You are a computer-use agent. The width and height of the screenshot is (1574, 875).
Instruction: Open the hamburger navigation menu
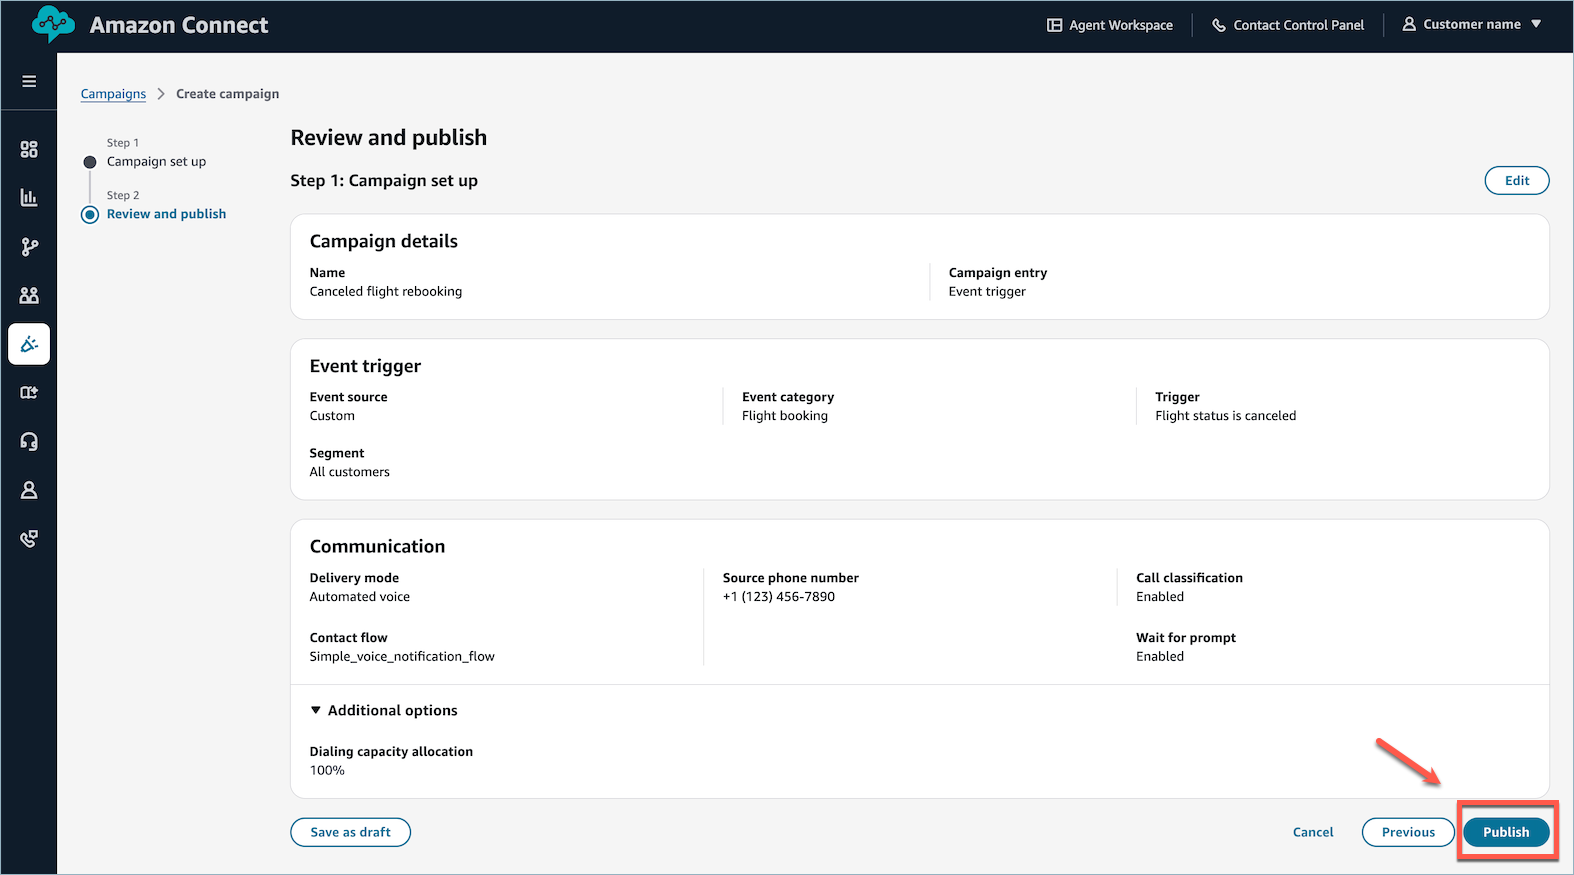pos(29,81)
